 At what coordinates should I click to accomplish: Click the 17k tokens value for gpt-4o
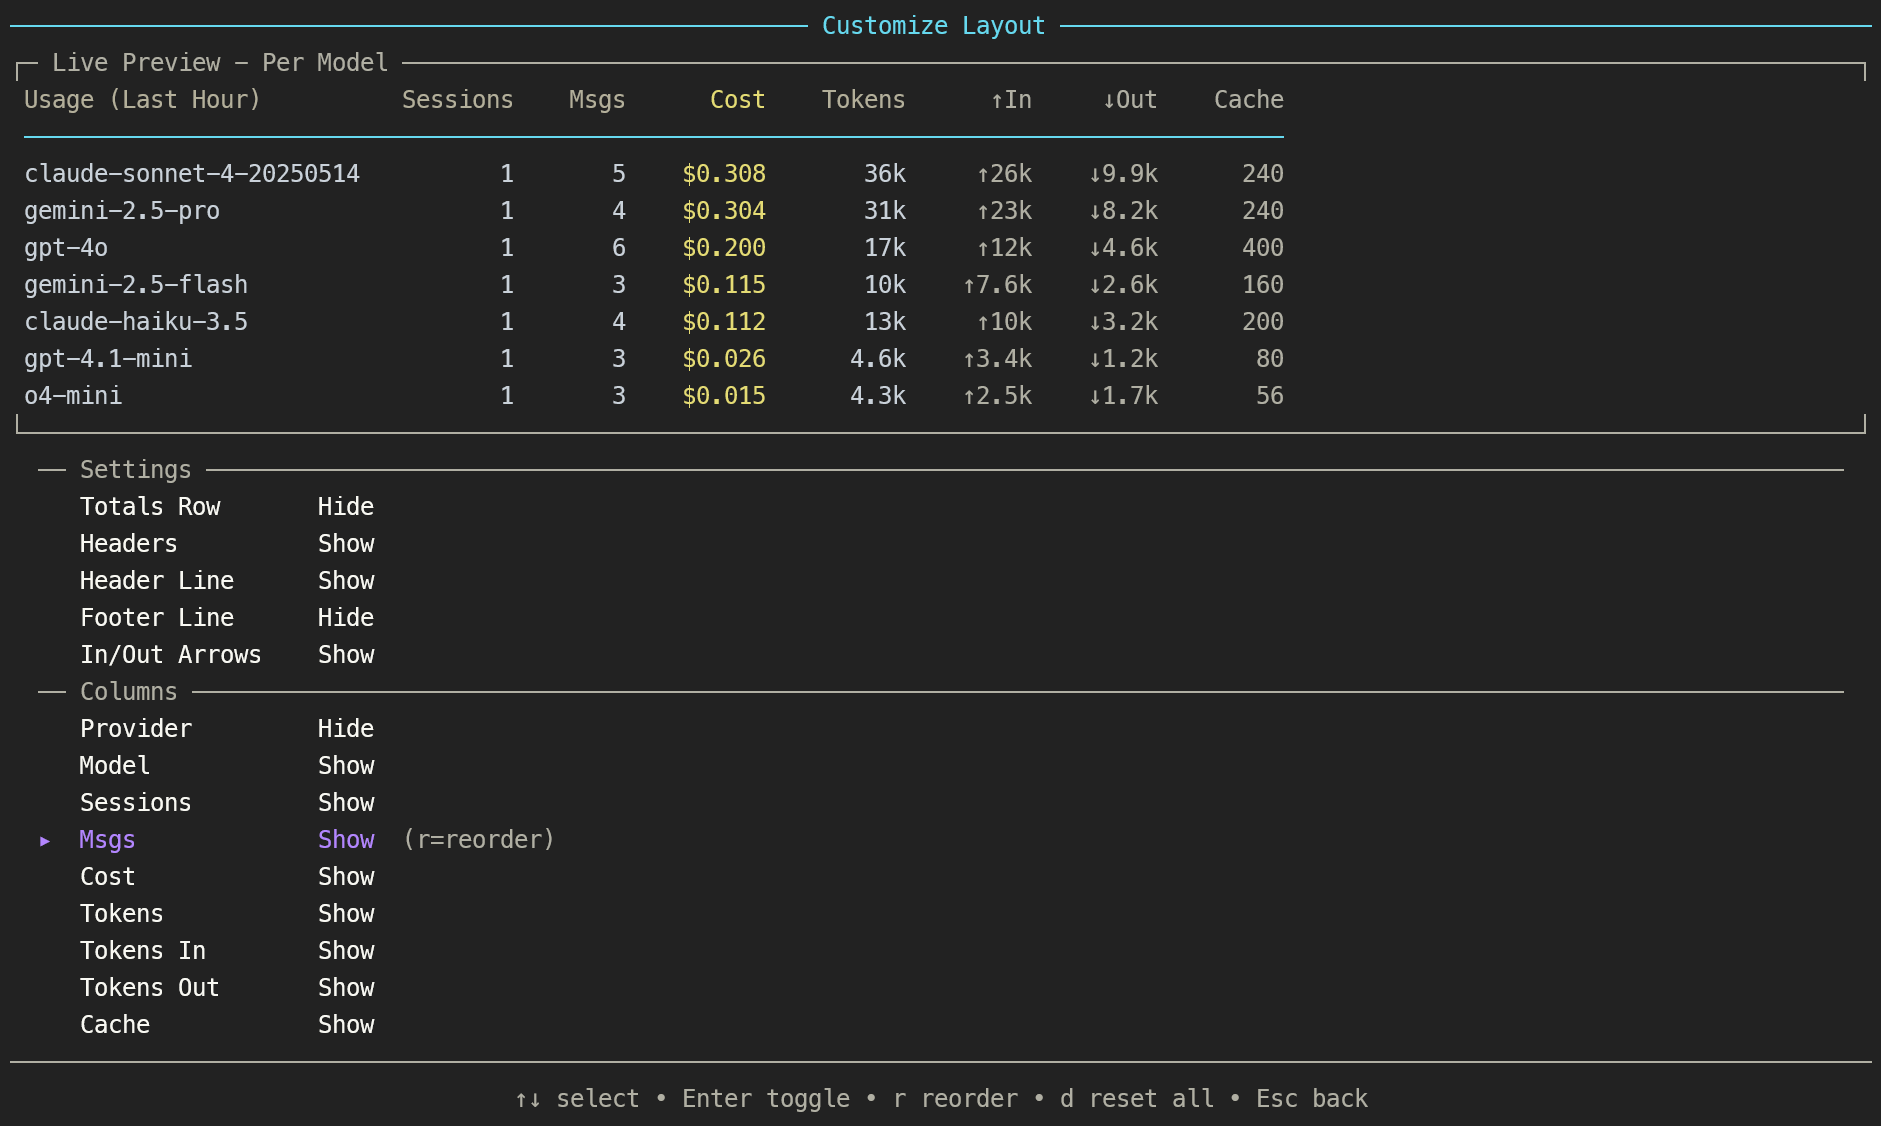click(885, 248)
